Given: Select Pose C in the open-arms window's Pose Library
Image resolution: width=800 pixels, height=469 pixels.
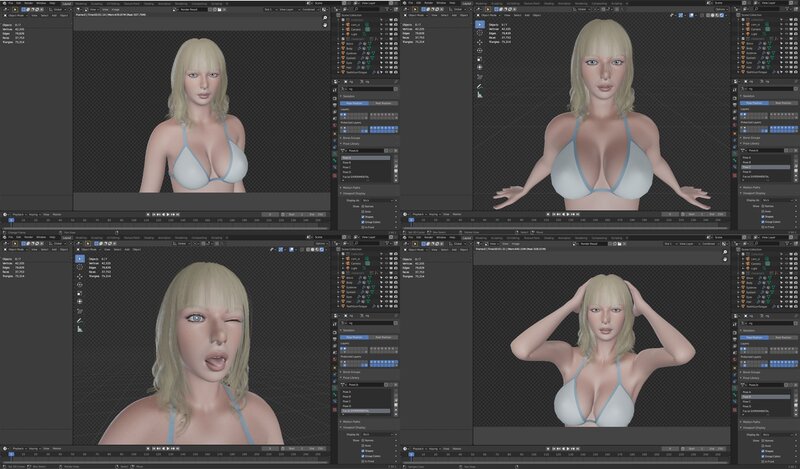Looking at the screenshot, I should 747,165.
